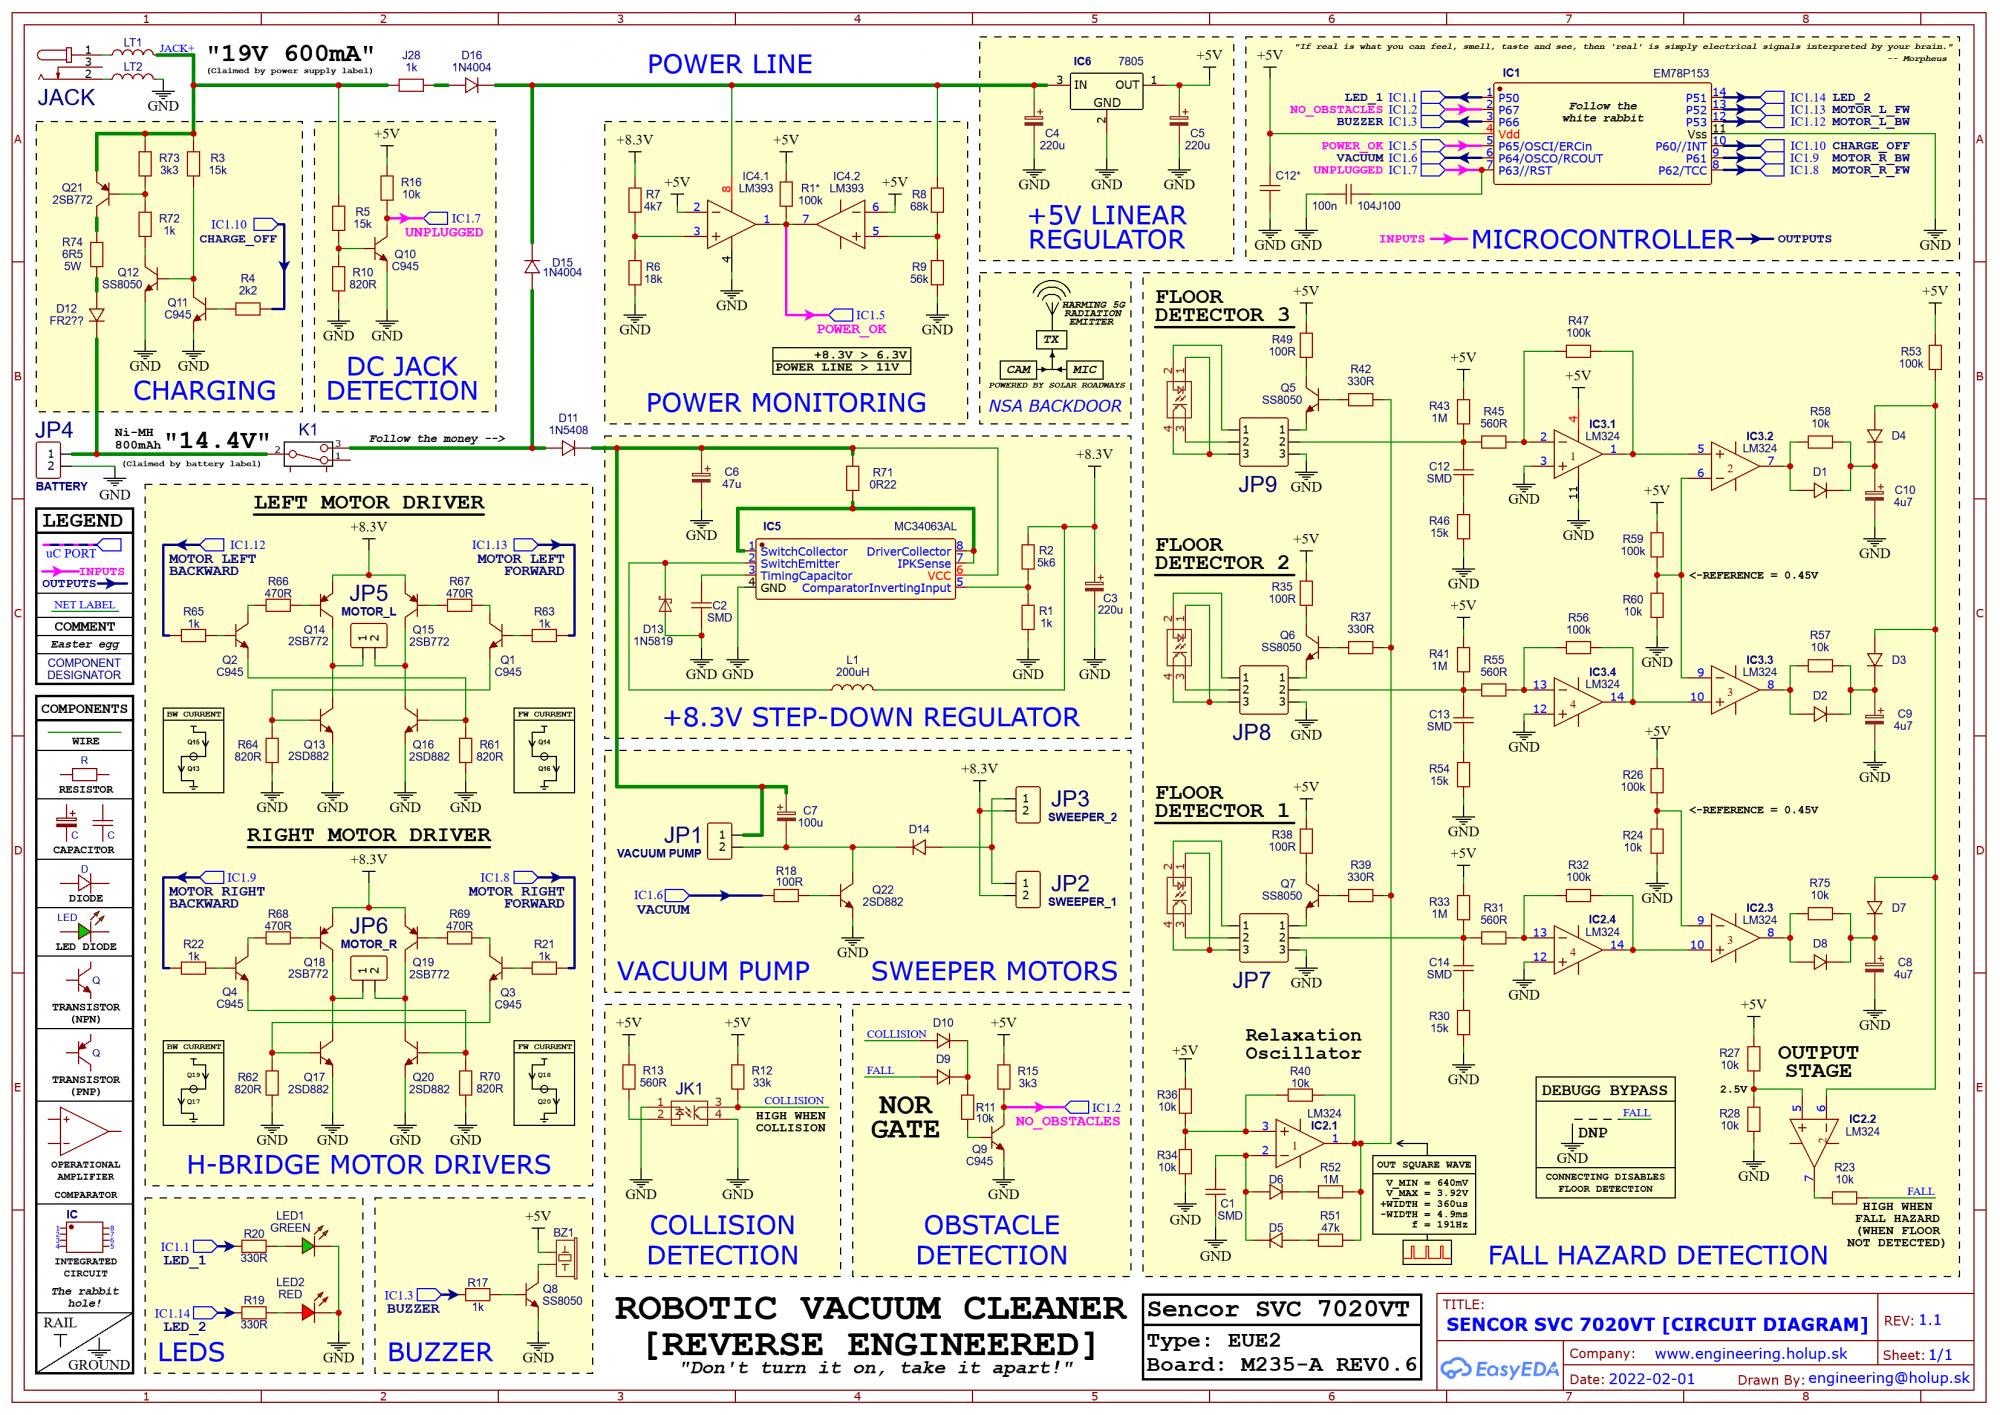Screen dimensions: 2000x1415
Task: Click the IC6 7805 regulator symbol
Action: click(1106, 93)
